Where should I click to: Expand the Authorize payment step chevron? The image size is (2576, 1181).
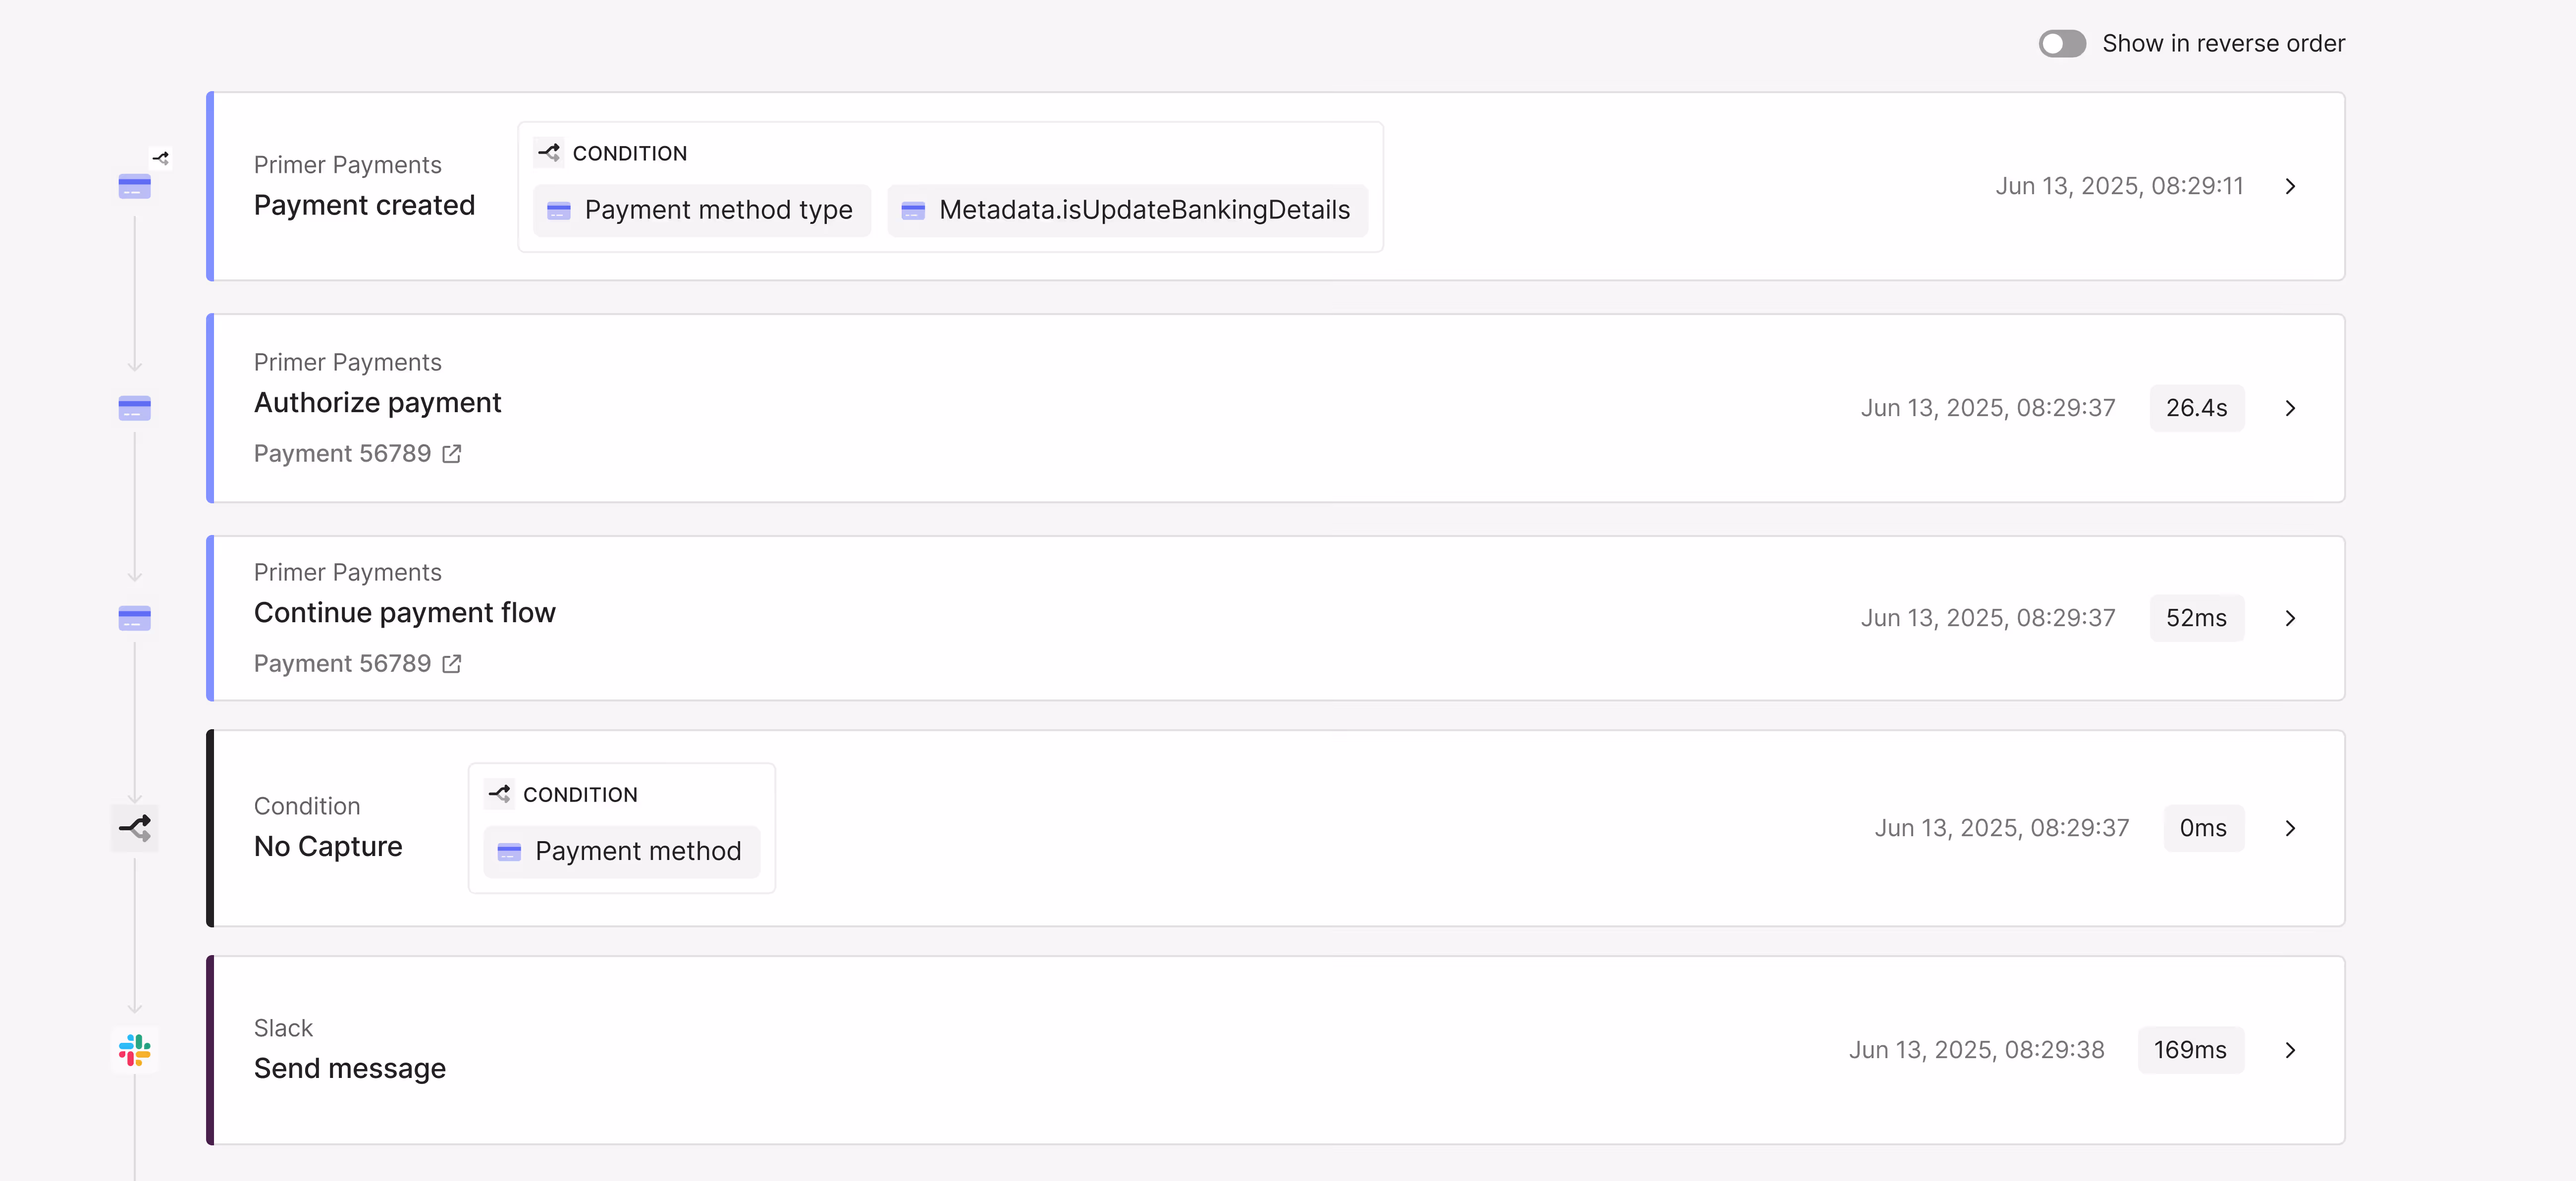(x=2290, y=408)
